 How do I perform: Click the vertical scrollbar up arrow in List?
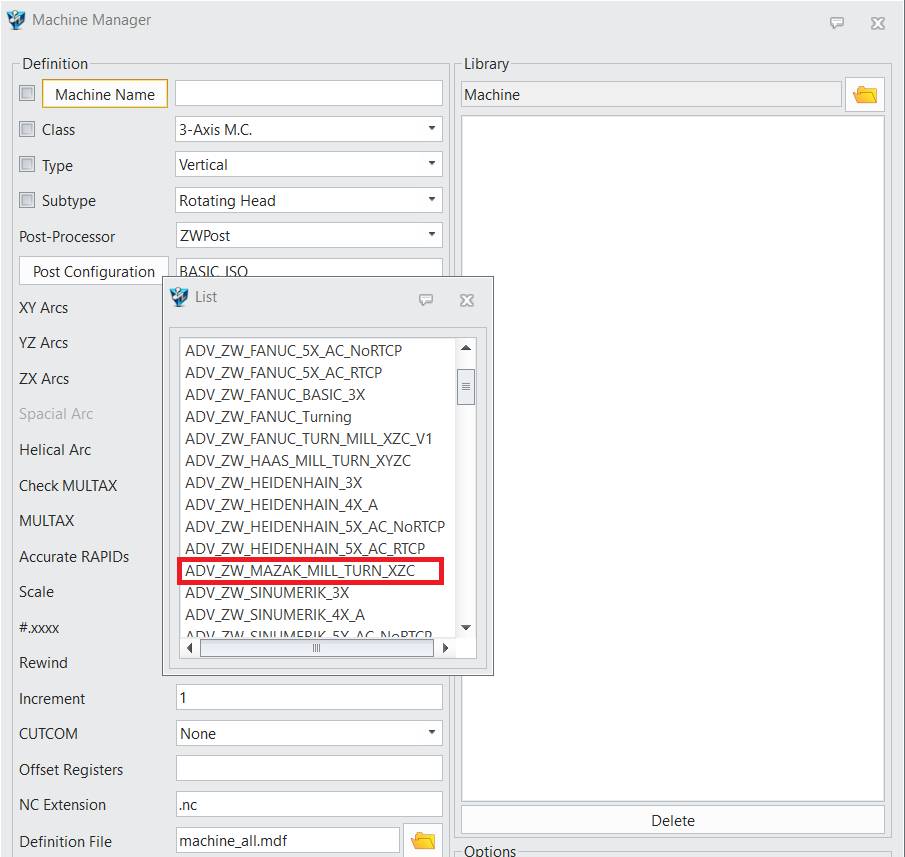coord(465,349)
